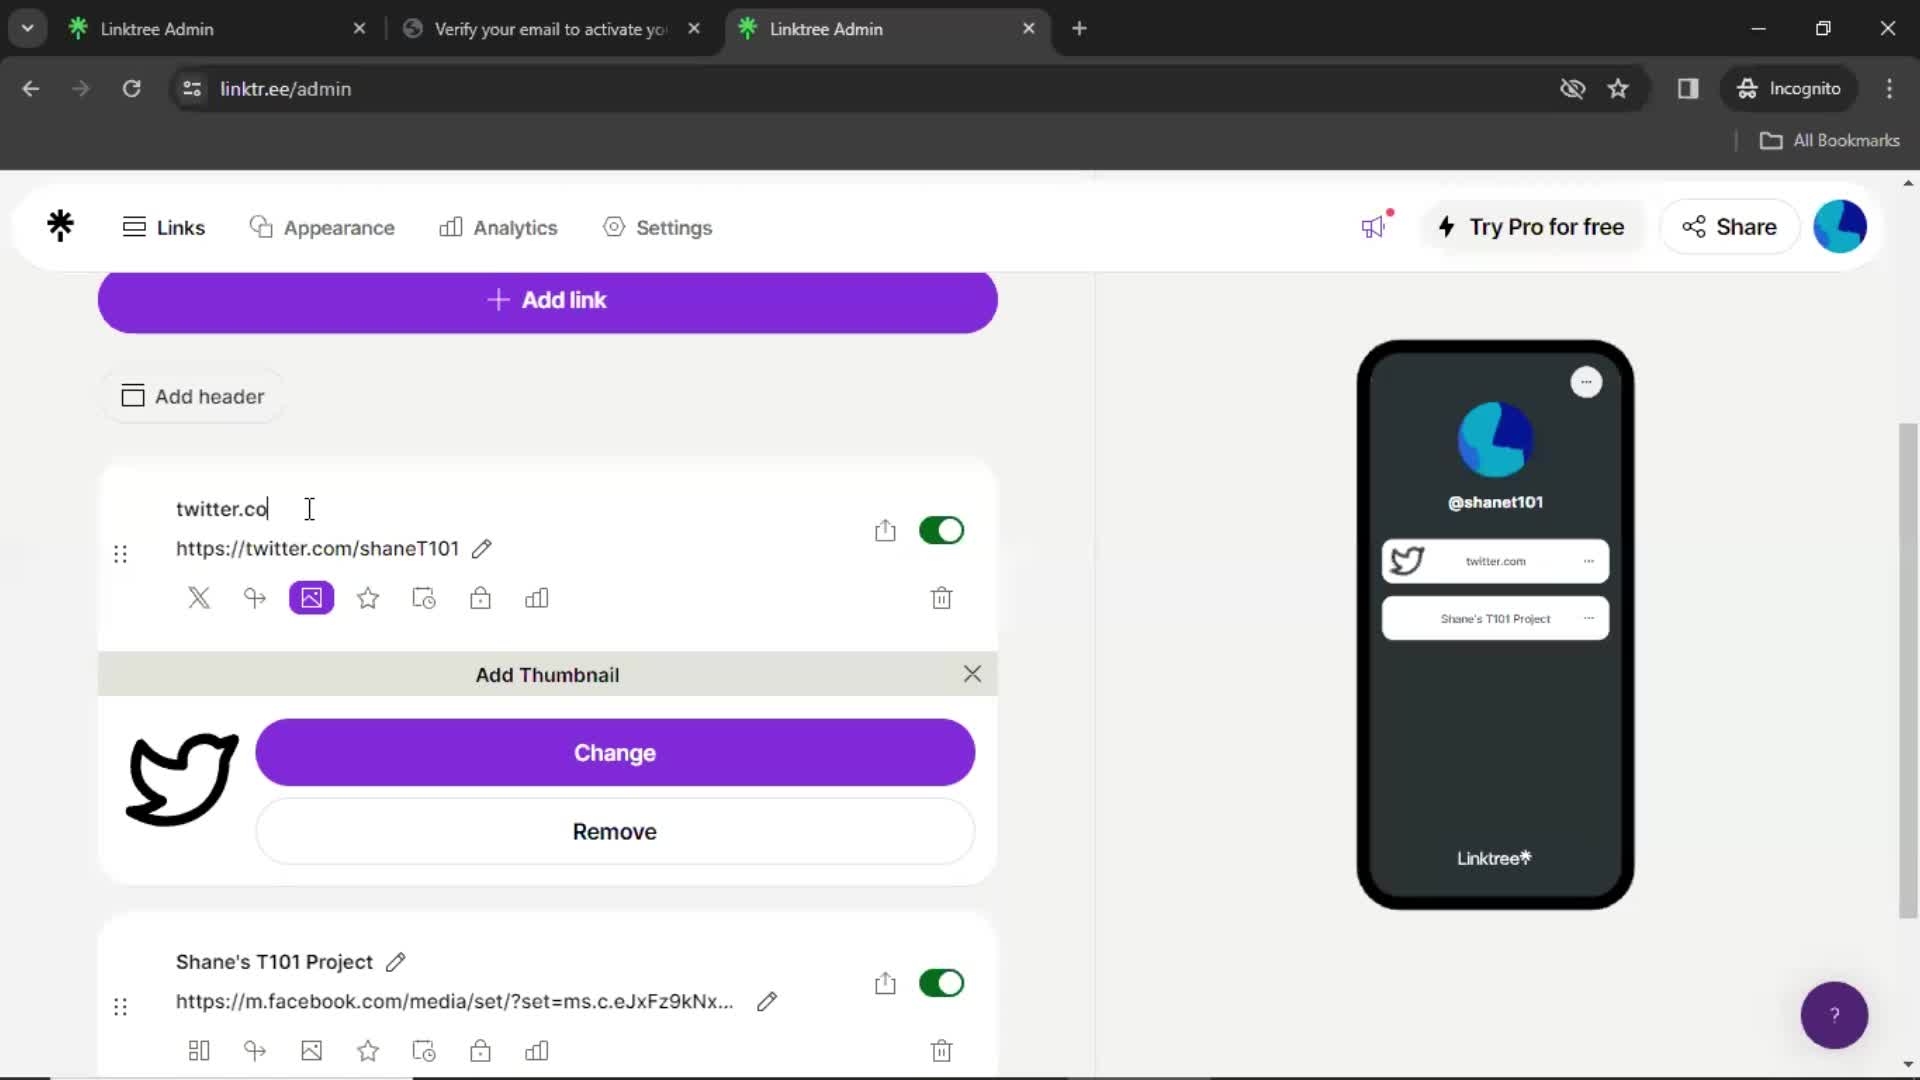Click the Share button
This screenshot has width=1920, height=1080.
(x=1729, y=227)
